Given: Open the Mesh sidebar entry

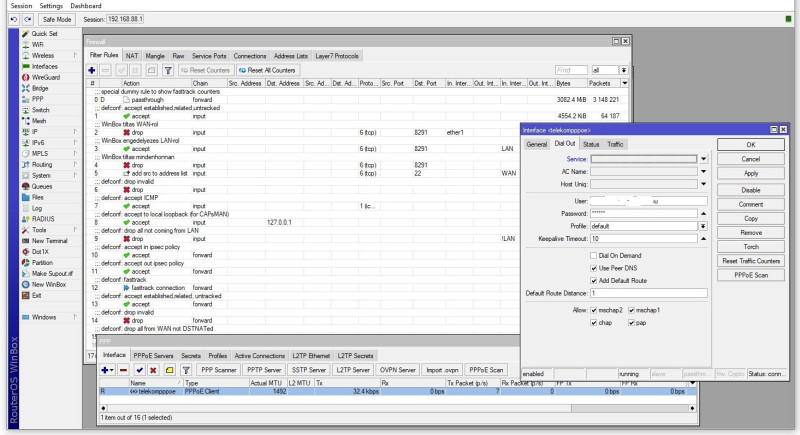Looking at the screenshot, I should tap(39, 121).
